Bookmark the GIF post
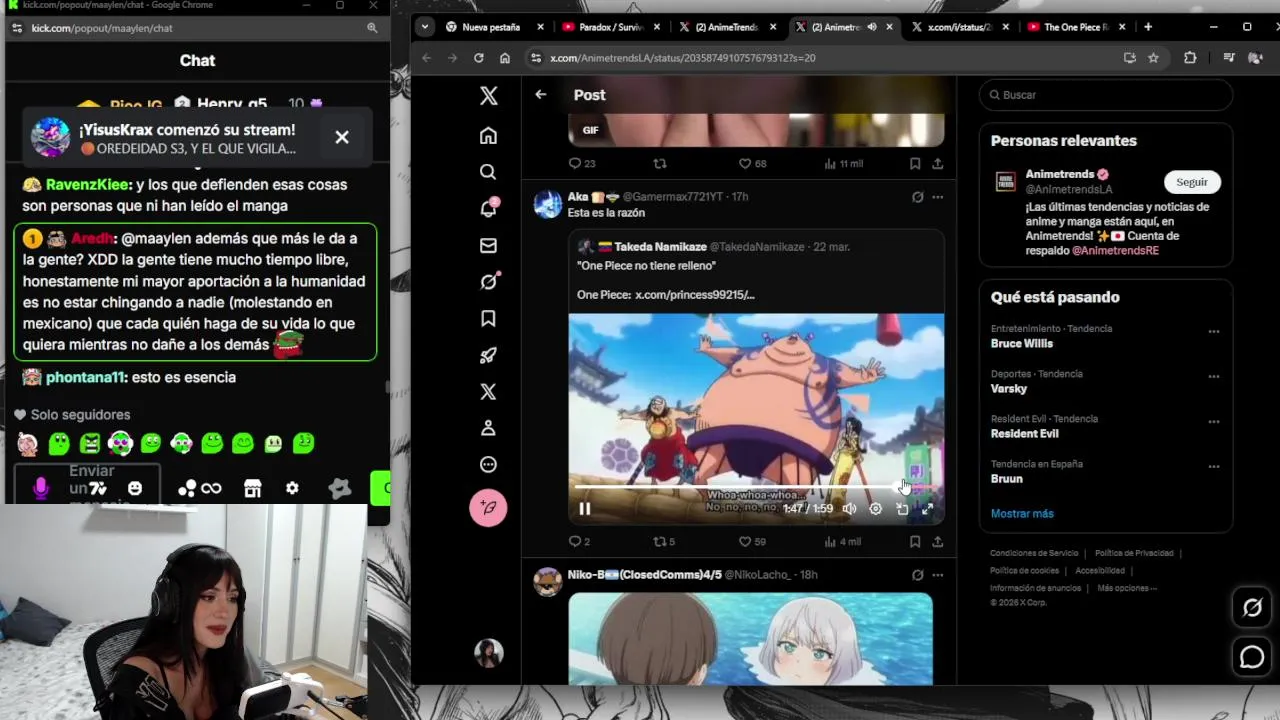 coord(915,163)
